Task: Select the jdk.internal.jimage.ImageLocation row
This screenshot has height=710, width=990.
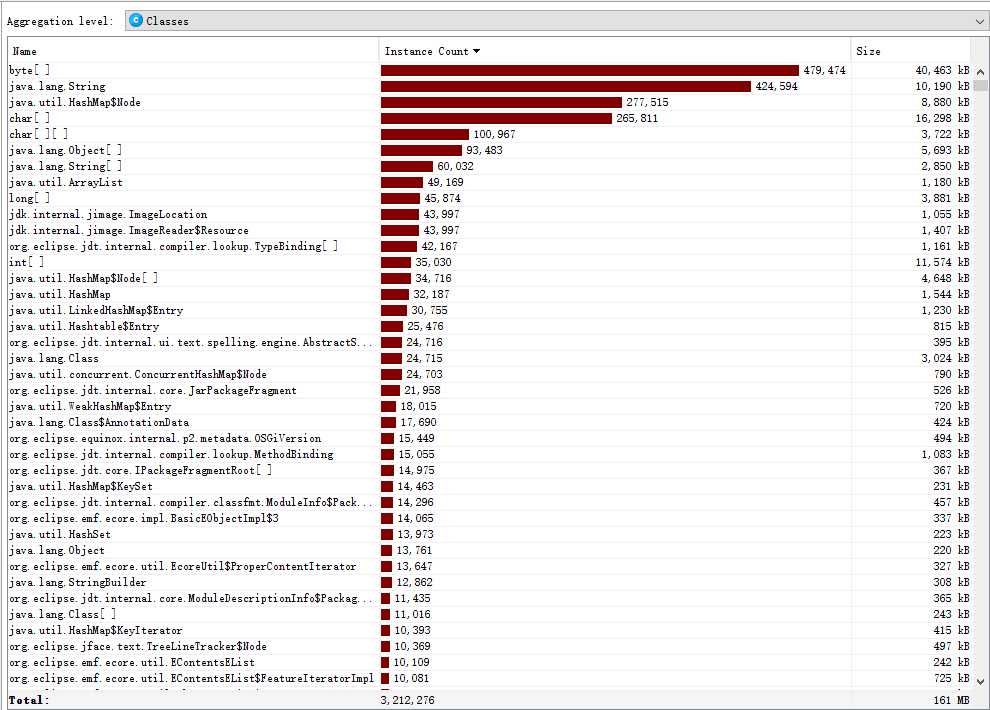Action: click(489, 214)
